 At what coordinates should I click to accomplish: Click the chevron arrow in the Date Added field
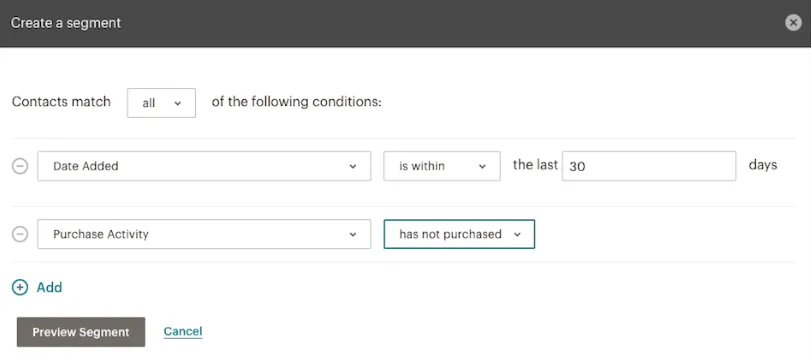353,167
